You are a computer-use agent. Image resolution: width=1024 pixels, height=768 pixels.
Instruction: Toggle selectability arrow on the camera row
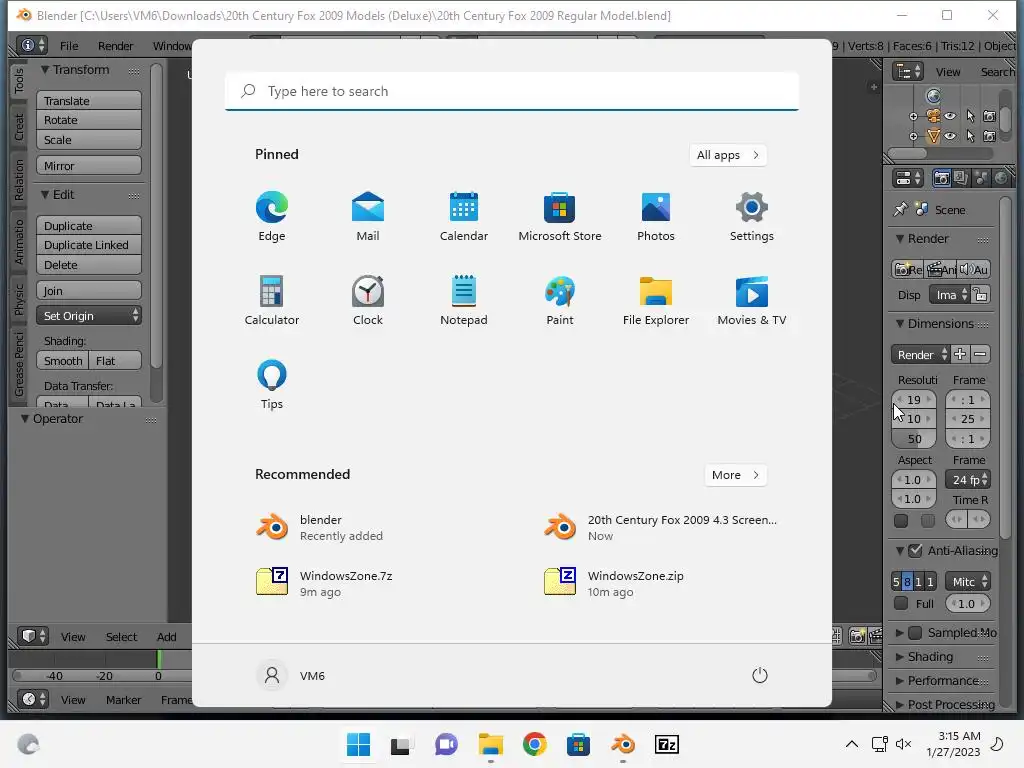pos(970,116)
